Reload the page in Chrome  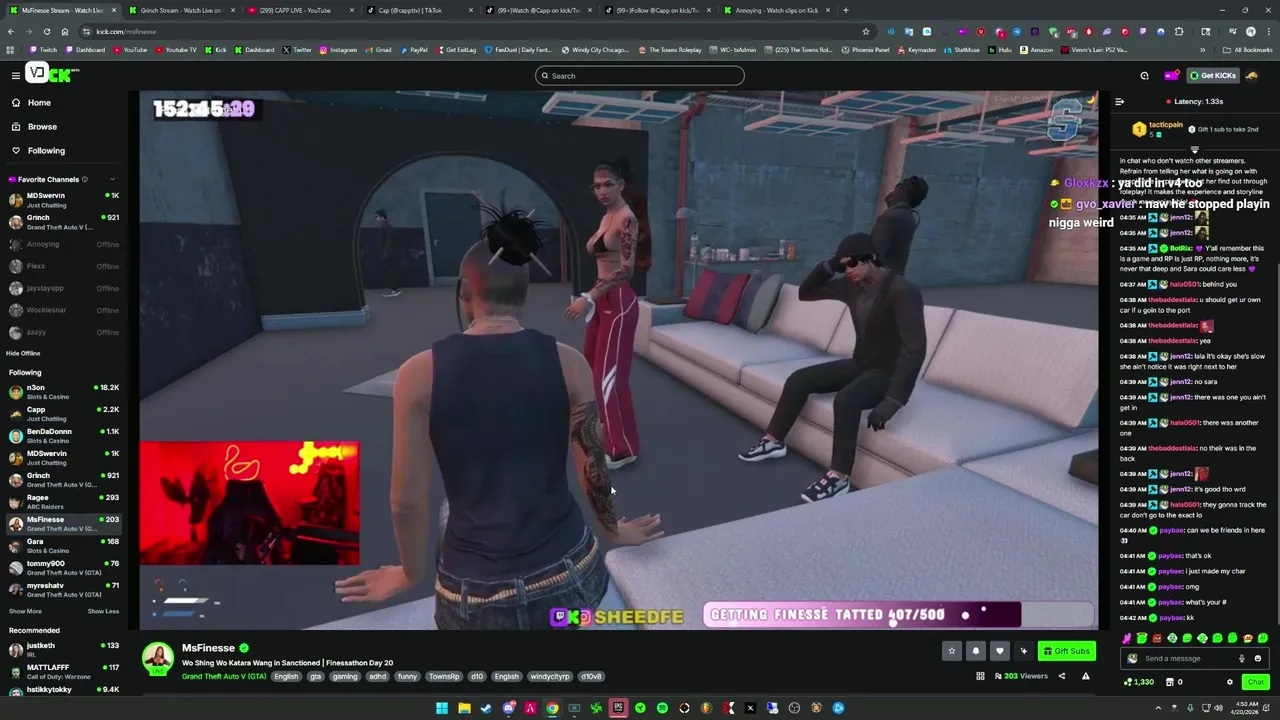[x=46, y=31]
